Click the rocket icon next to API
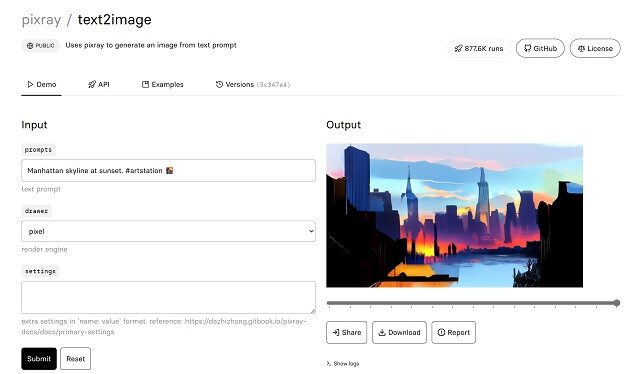 [x=92, y=84]
